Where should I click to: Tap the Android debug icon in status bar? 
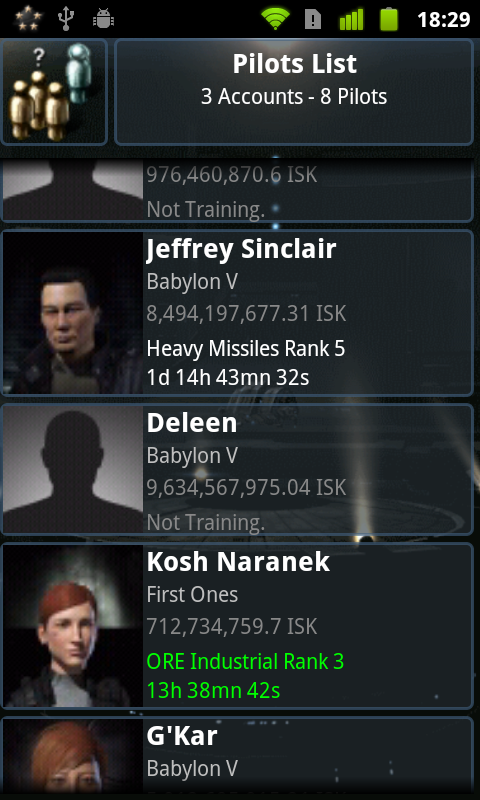click(x=103, y=19)
